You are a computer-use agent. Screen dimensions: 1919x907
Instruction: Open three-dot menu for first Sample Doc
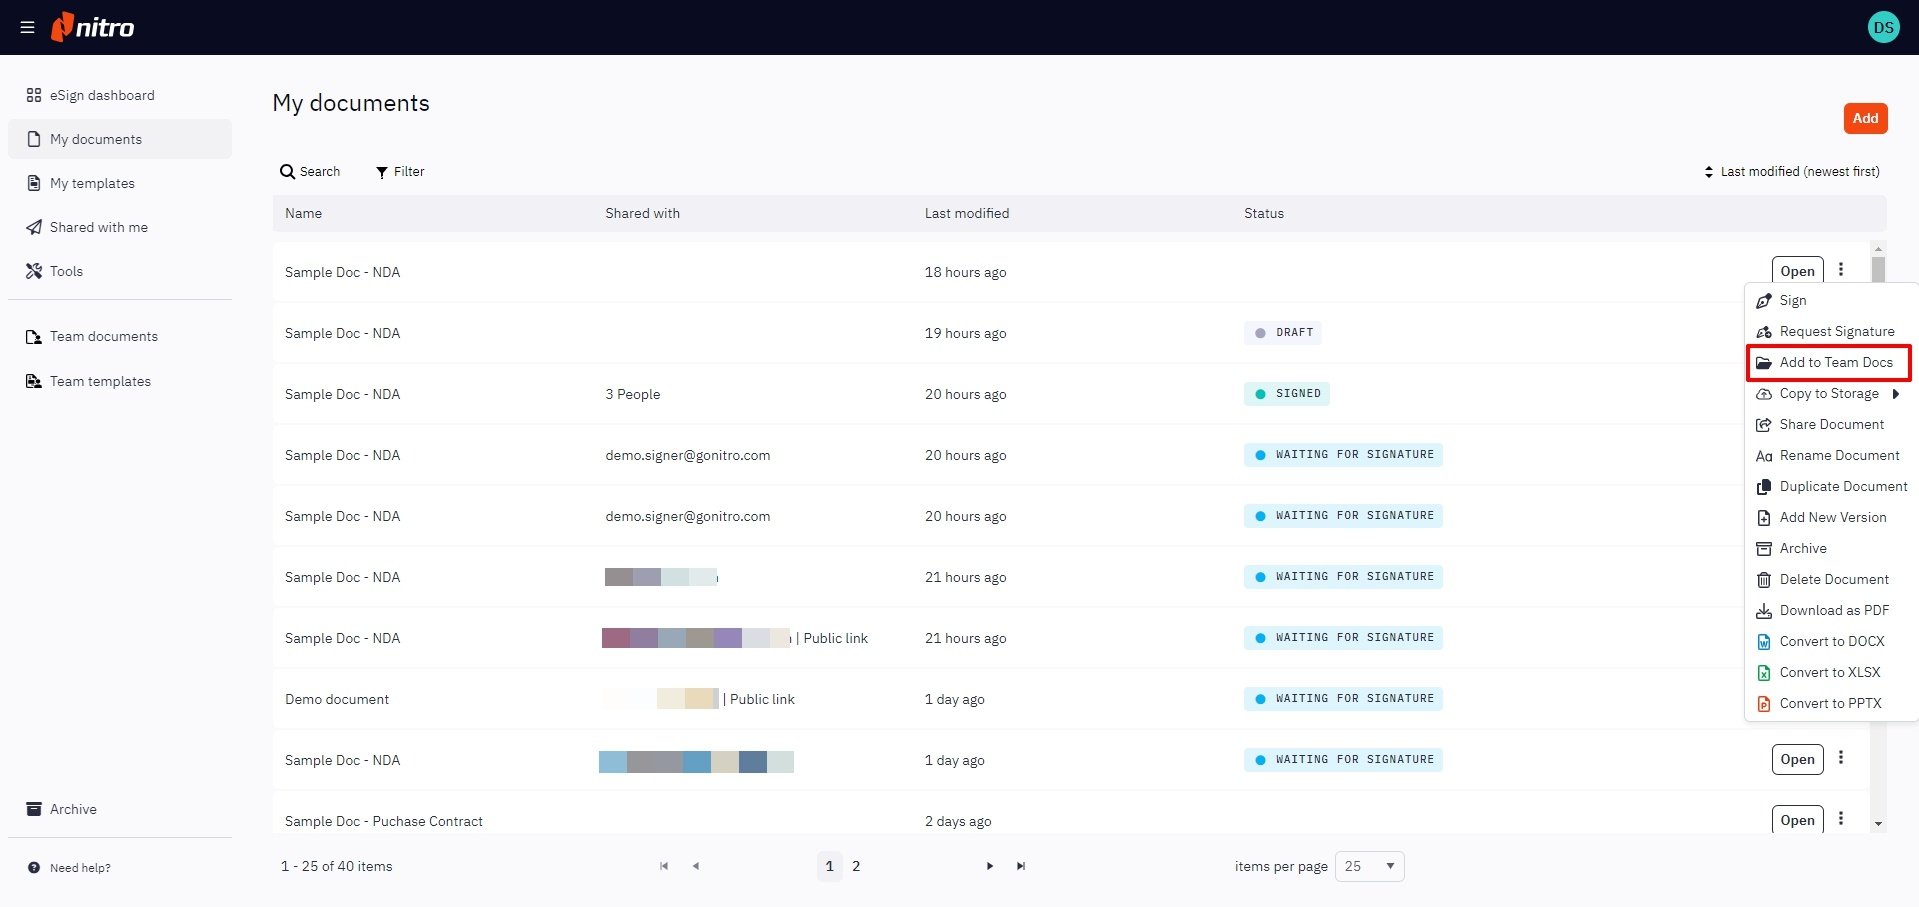(1841, 270)
